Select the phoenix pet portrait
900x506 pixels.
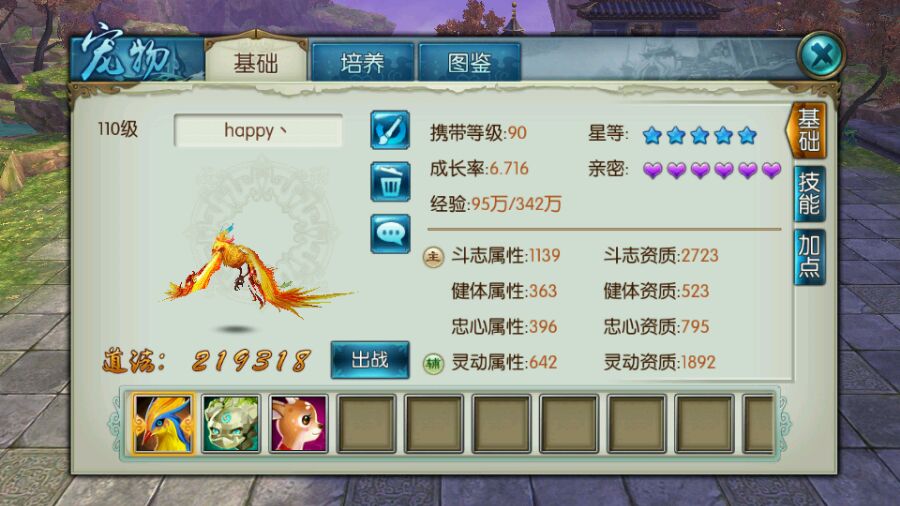point(163,423)
